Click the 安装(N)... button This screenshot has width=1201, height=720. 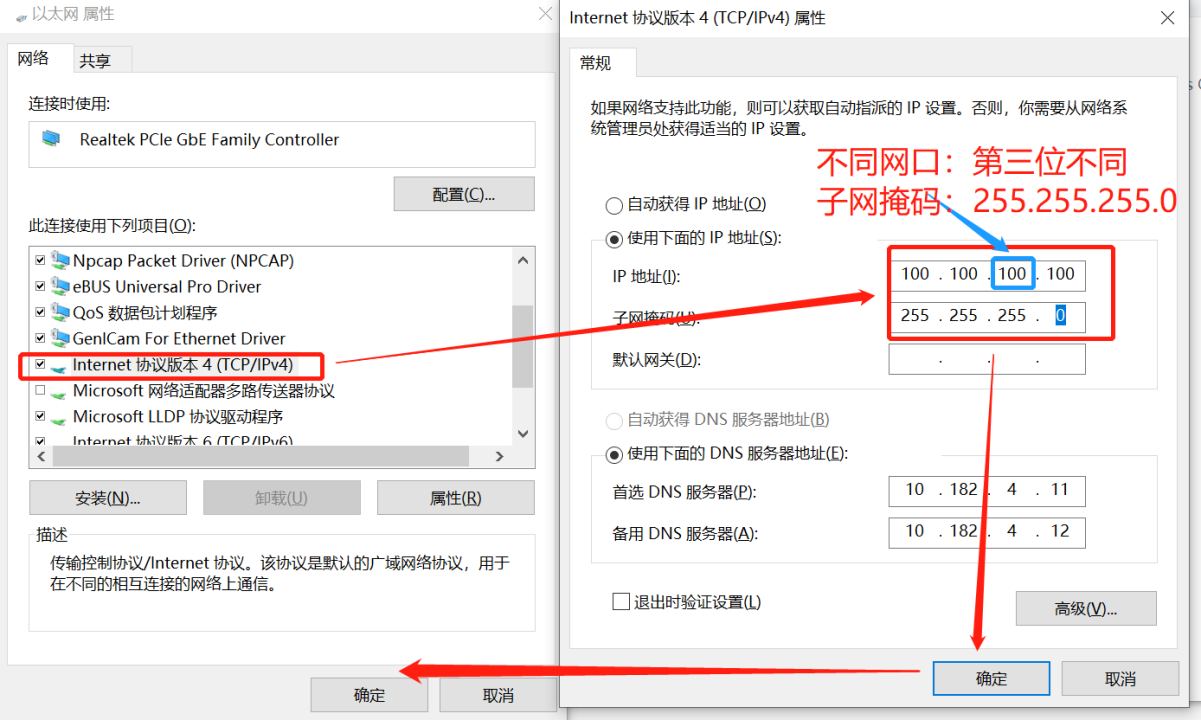click(x=108, y=498)
